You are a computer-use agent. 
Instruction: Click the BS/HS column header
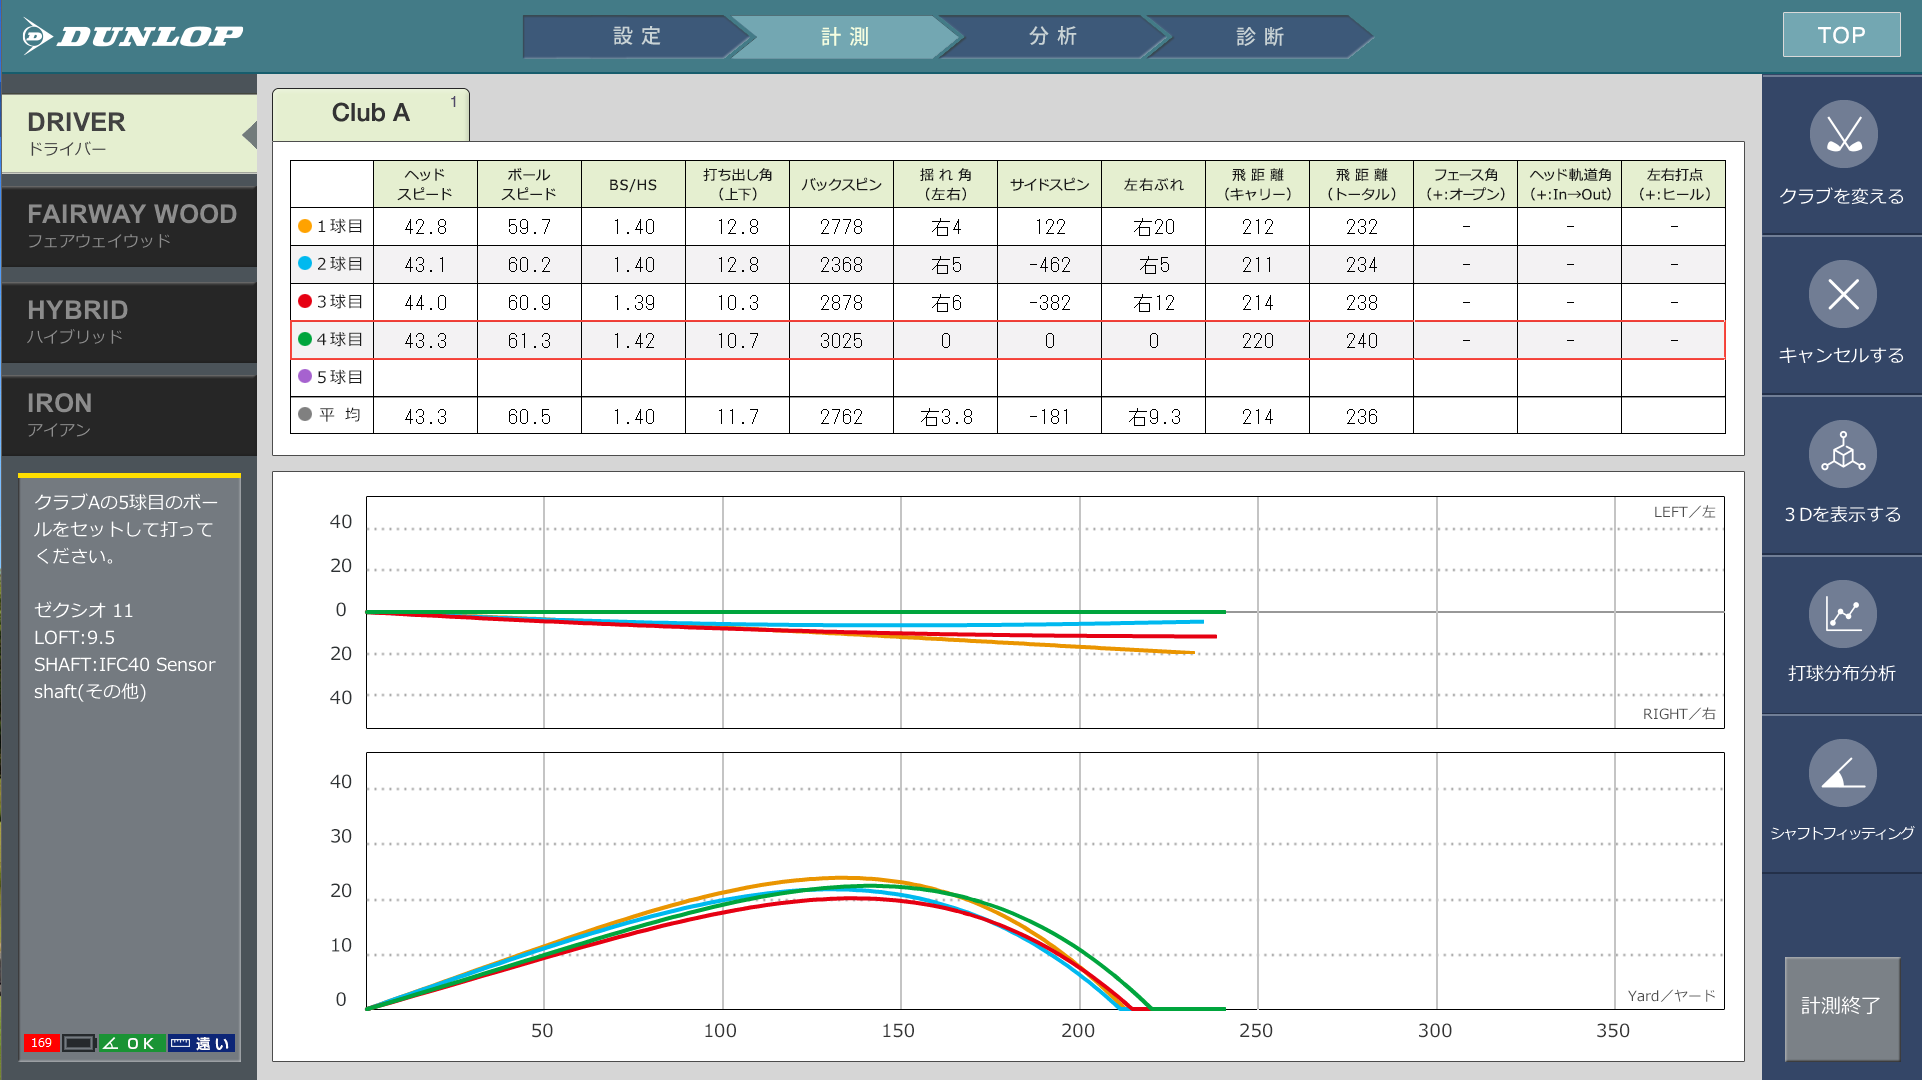pyautogui.click(x=633, y=184)
